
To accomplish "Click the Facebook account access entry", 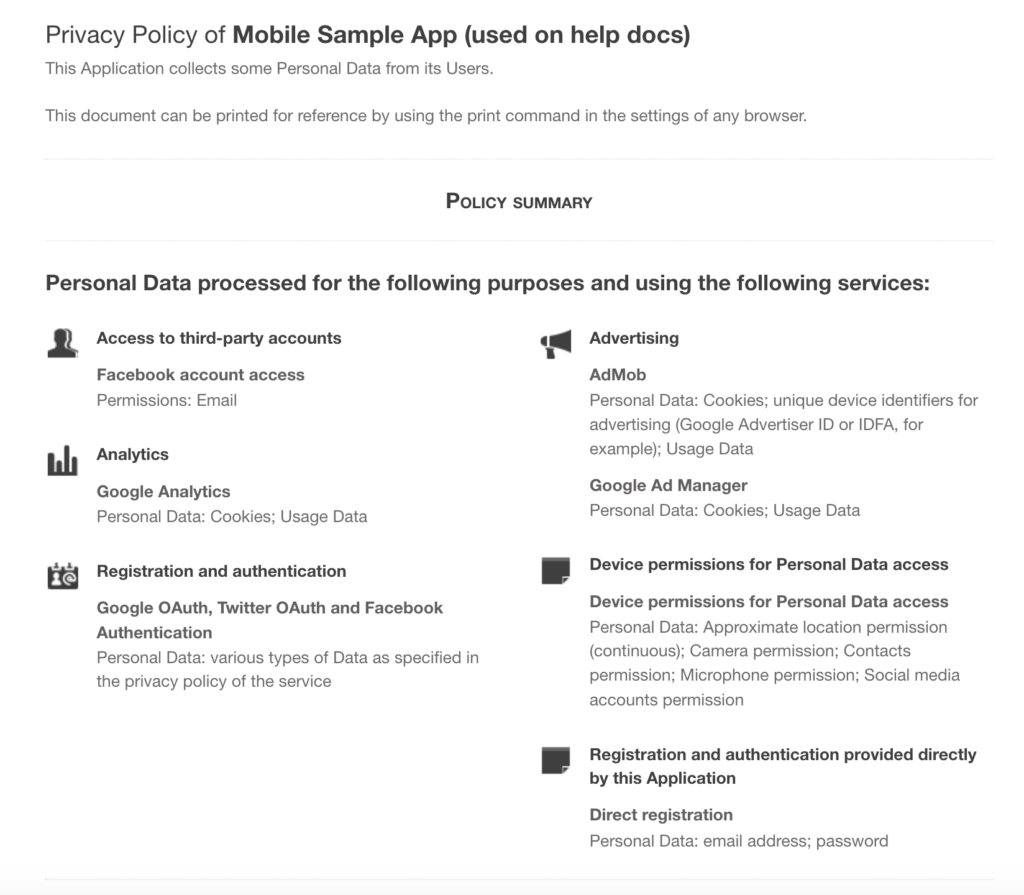I will tap(200, 375).
